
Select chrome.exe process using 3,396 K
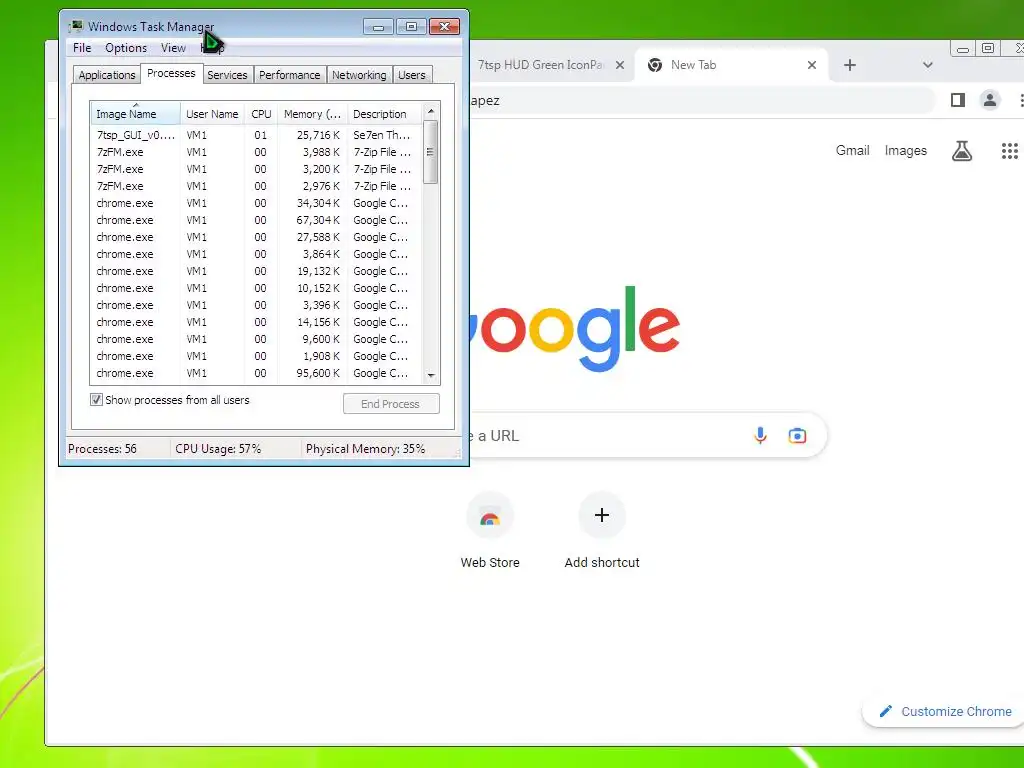point(256,305)
